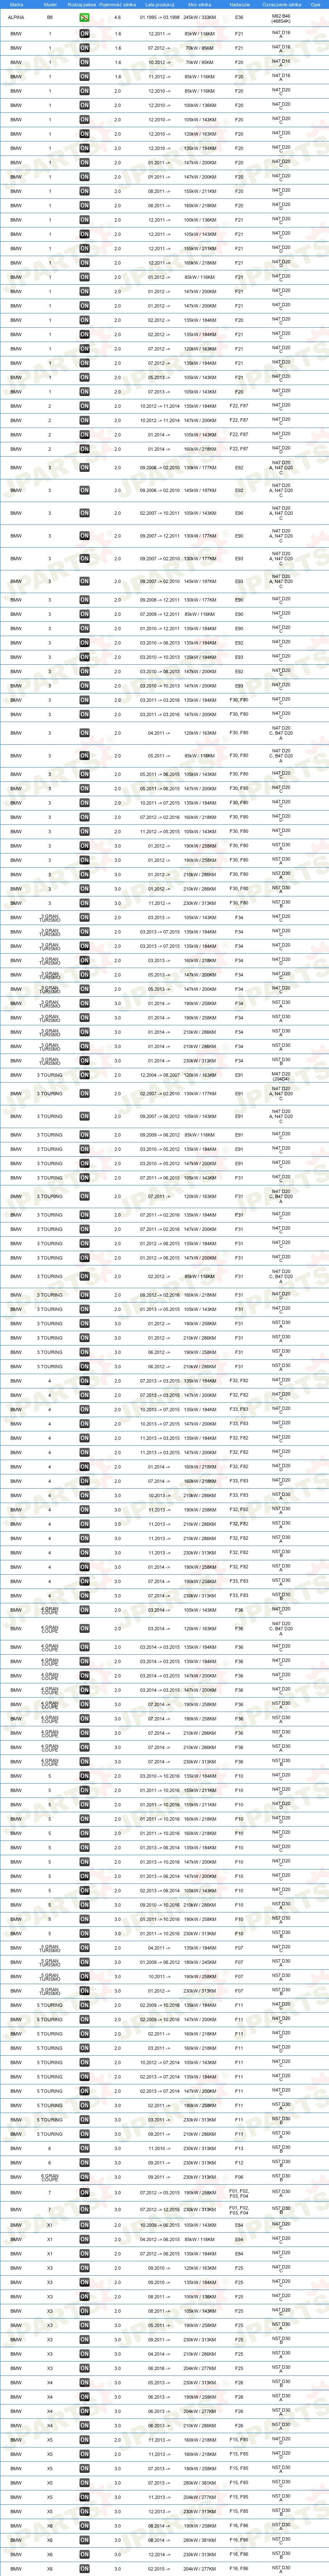This screenshot has width=329, height=2576.
Task: Click ON icon in model 2 160kW / 218KM row
Action: (x=84, y=449)
